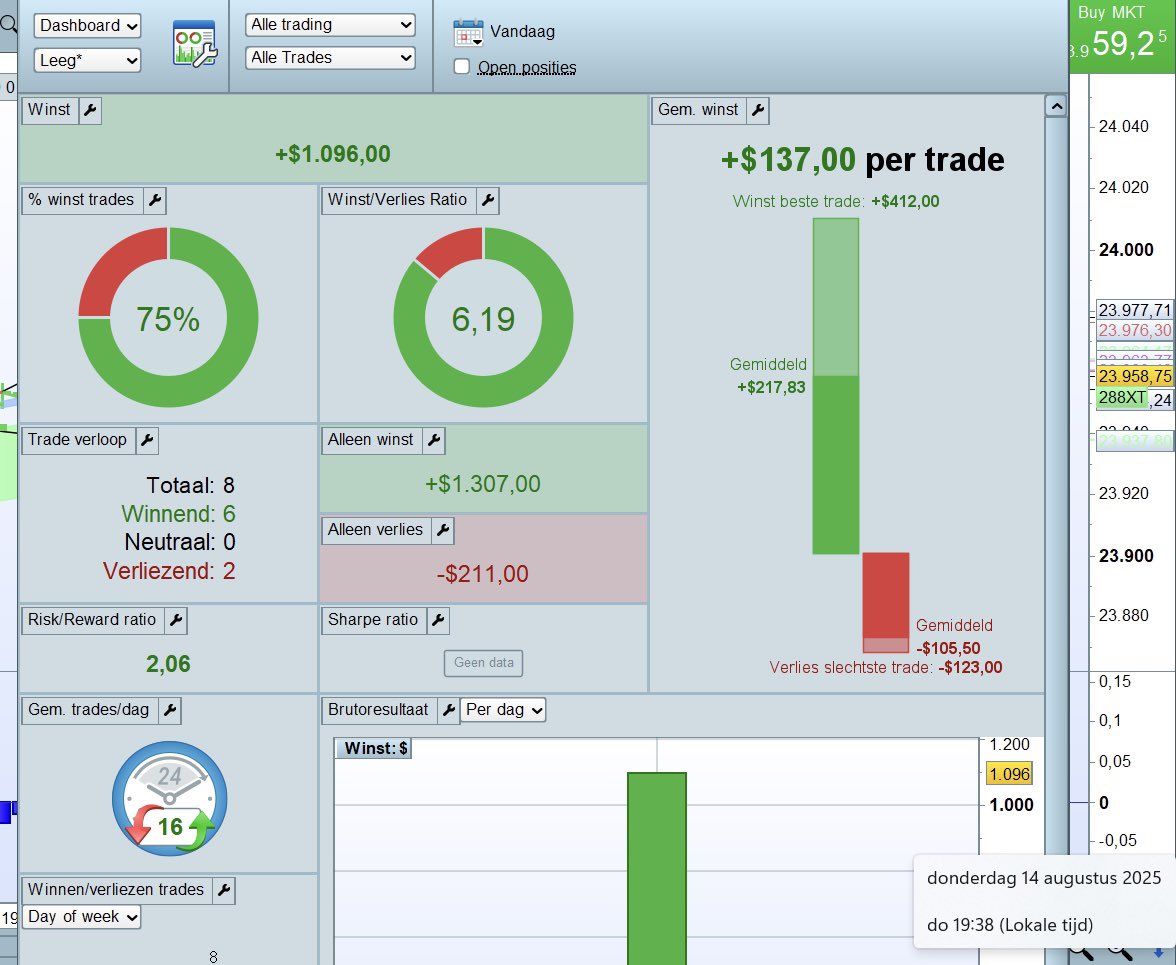Screen dimensions: 1176x965
Task: Click the Gem. winst wrench icon
Action: [x=758, y=110]
